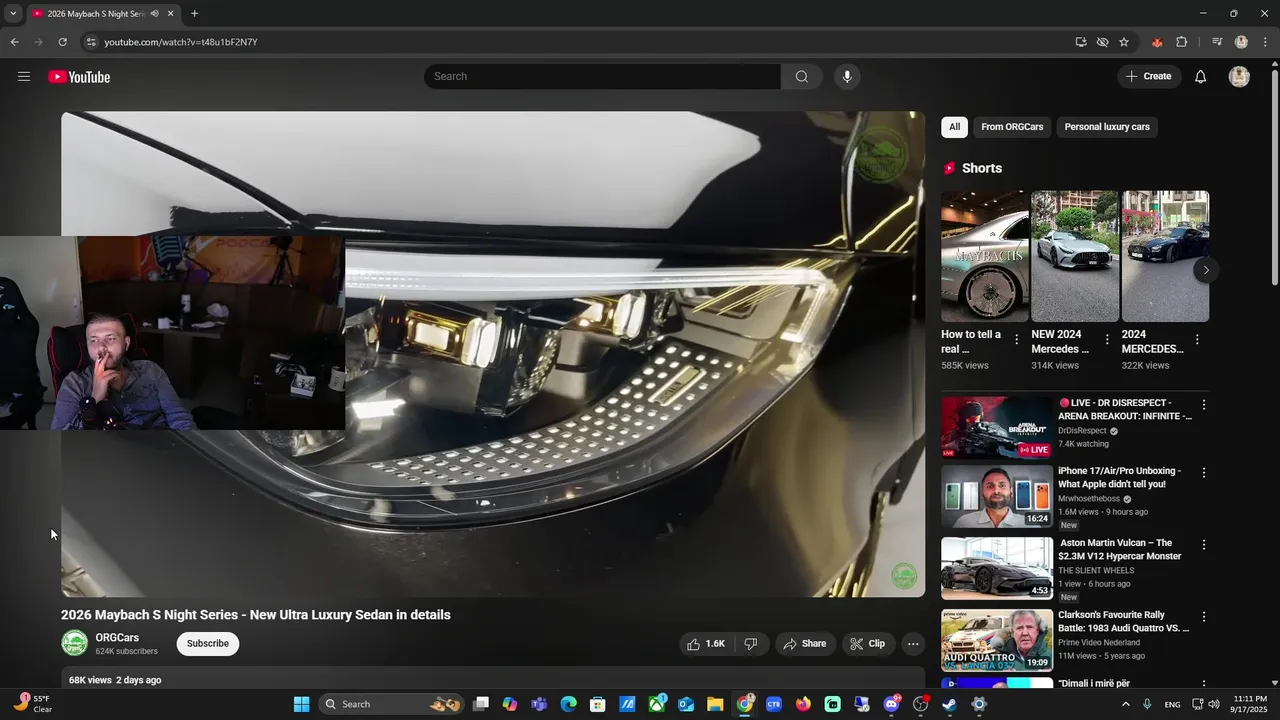Open options for 2024 MERCEDES short

pos(1197,340)
